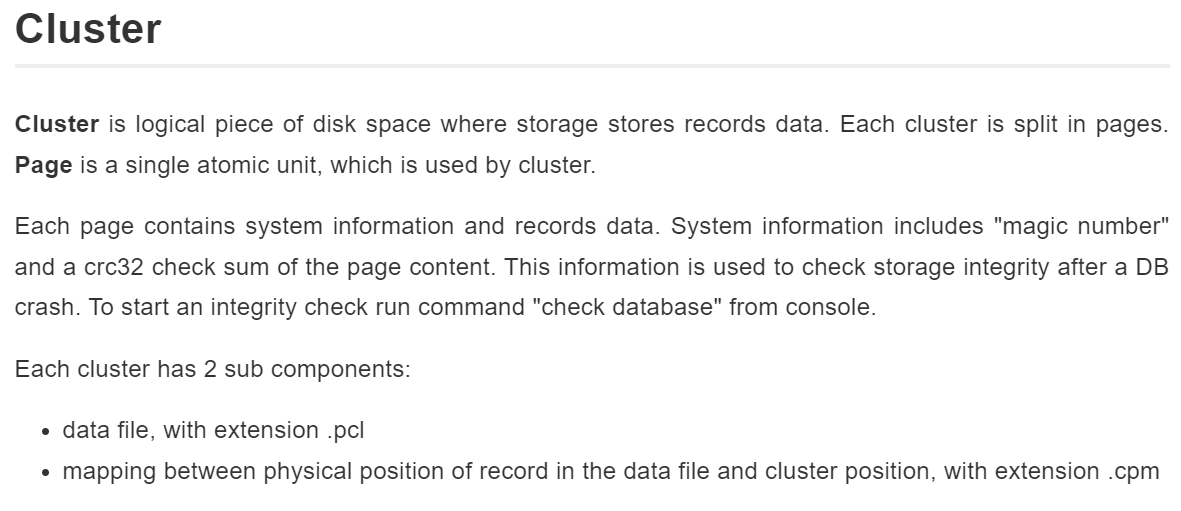This screenshot has width=1181, height=511.
Task: Click the "Cluster" page heading
Action: pyautogui.click(x=88, y=29)
